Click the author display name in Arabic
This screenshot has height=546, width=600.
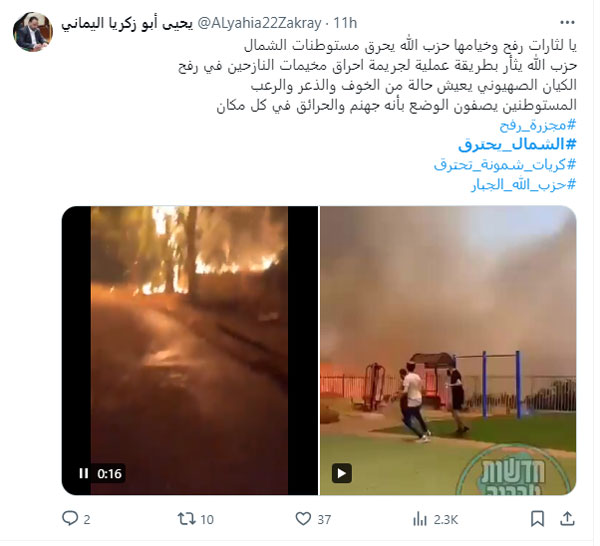click(127, 23)
